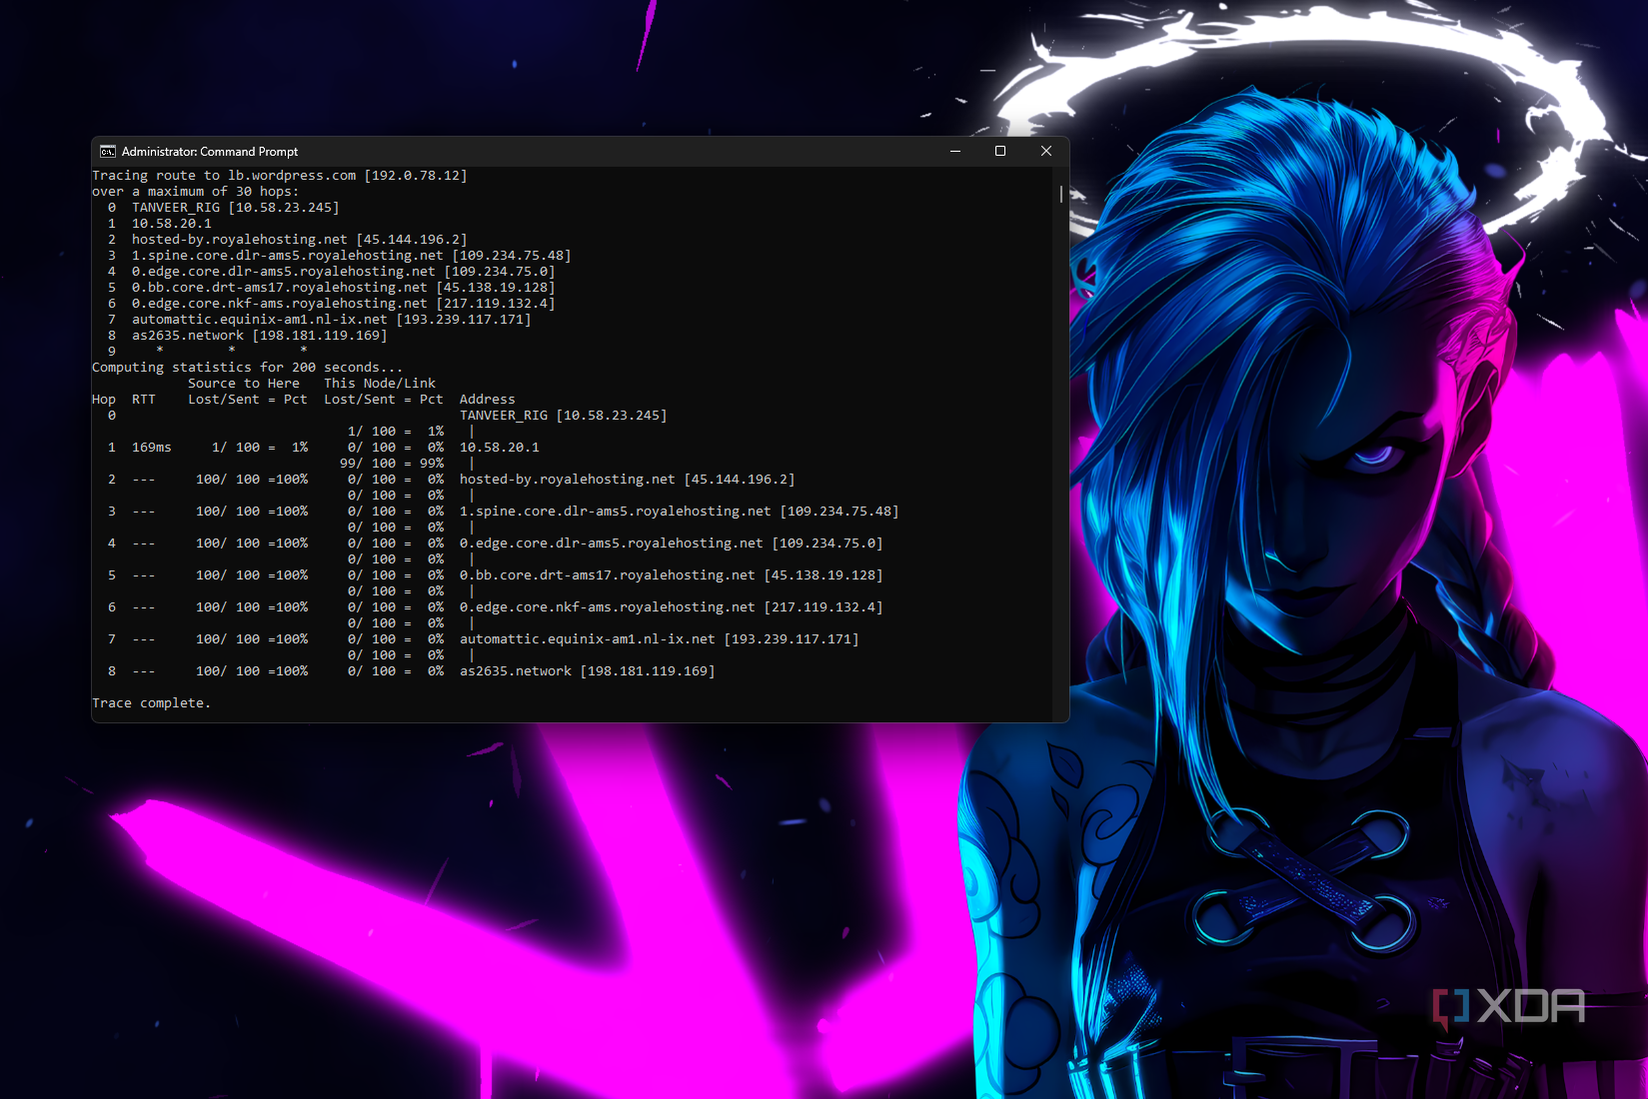Click hop 4 '0.edge.core.dlr-ams5' in route list
This screenshot has height=1099, width=1648.
click(344, 272)
